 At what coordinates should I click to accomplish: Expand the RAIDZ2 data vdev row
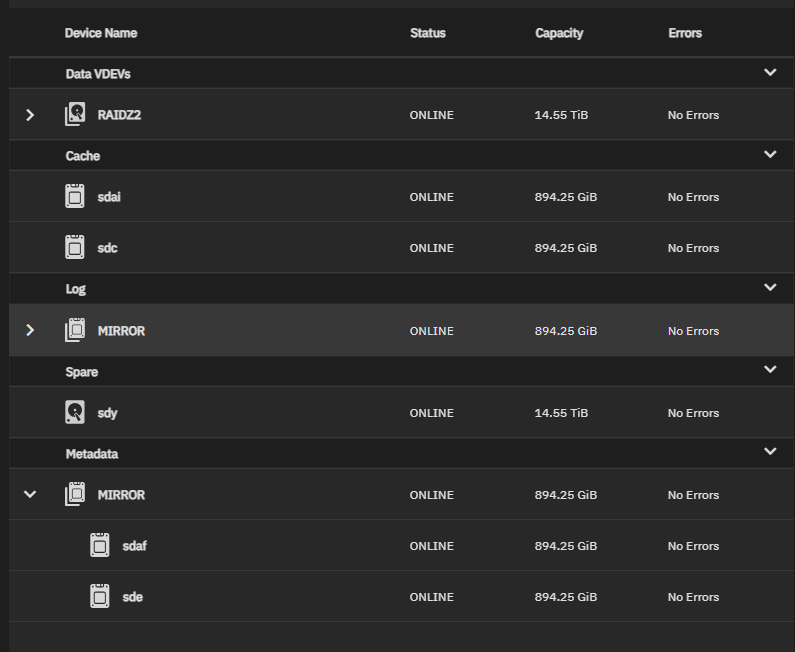[30, 115]
